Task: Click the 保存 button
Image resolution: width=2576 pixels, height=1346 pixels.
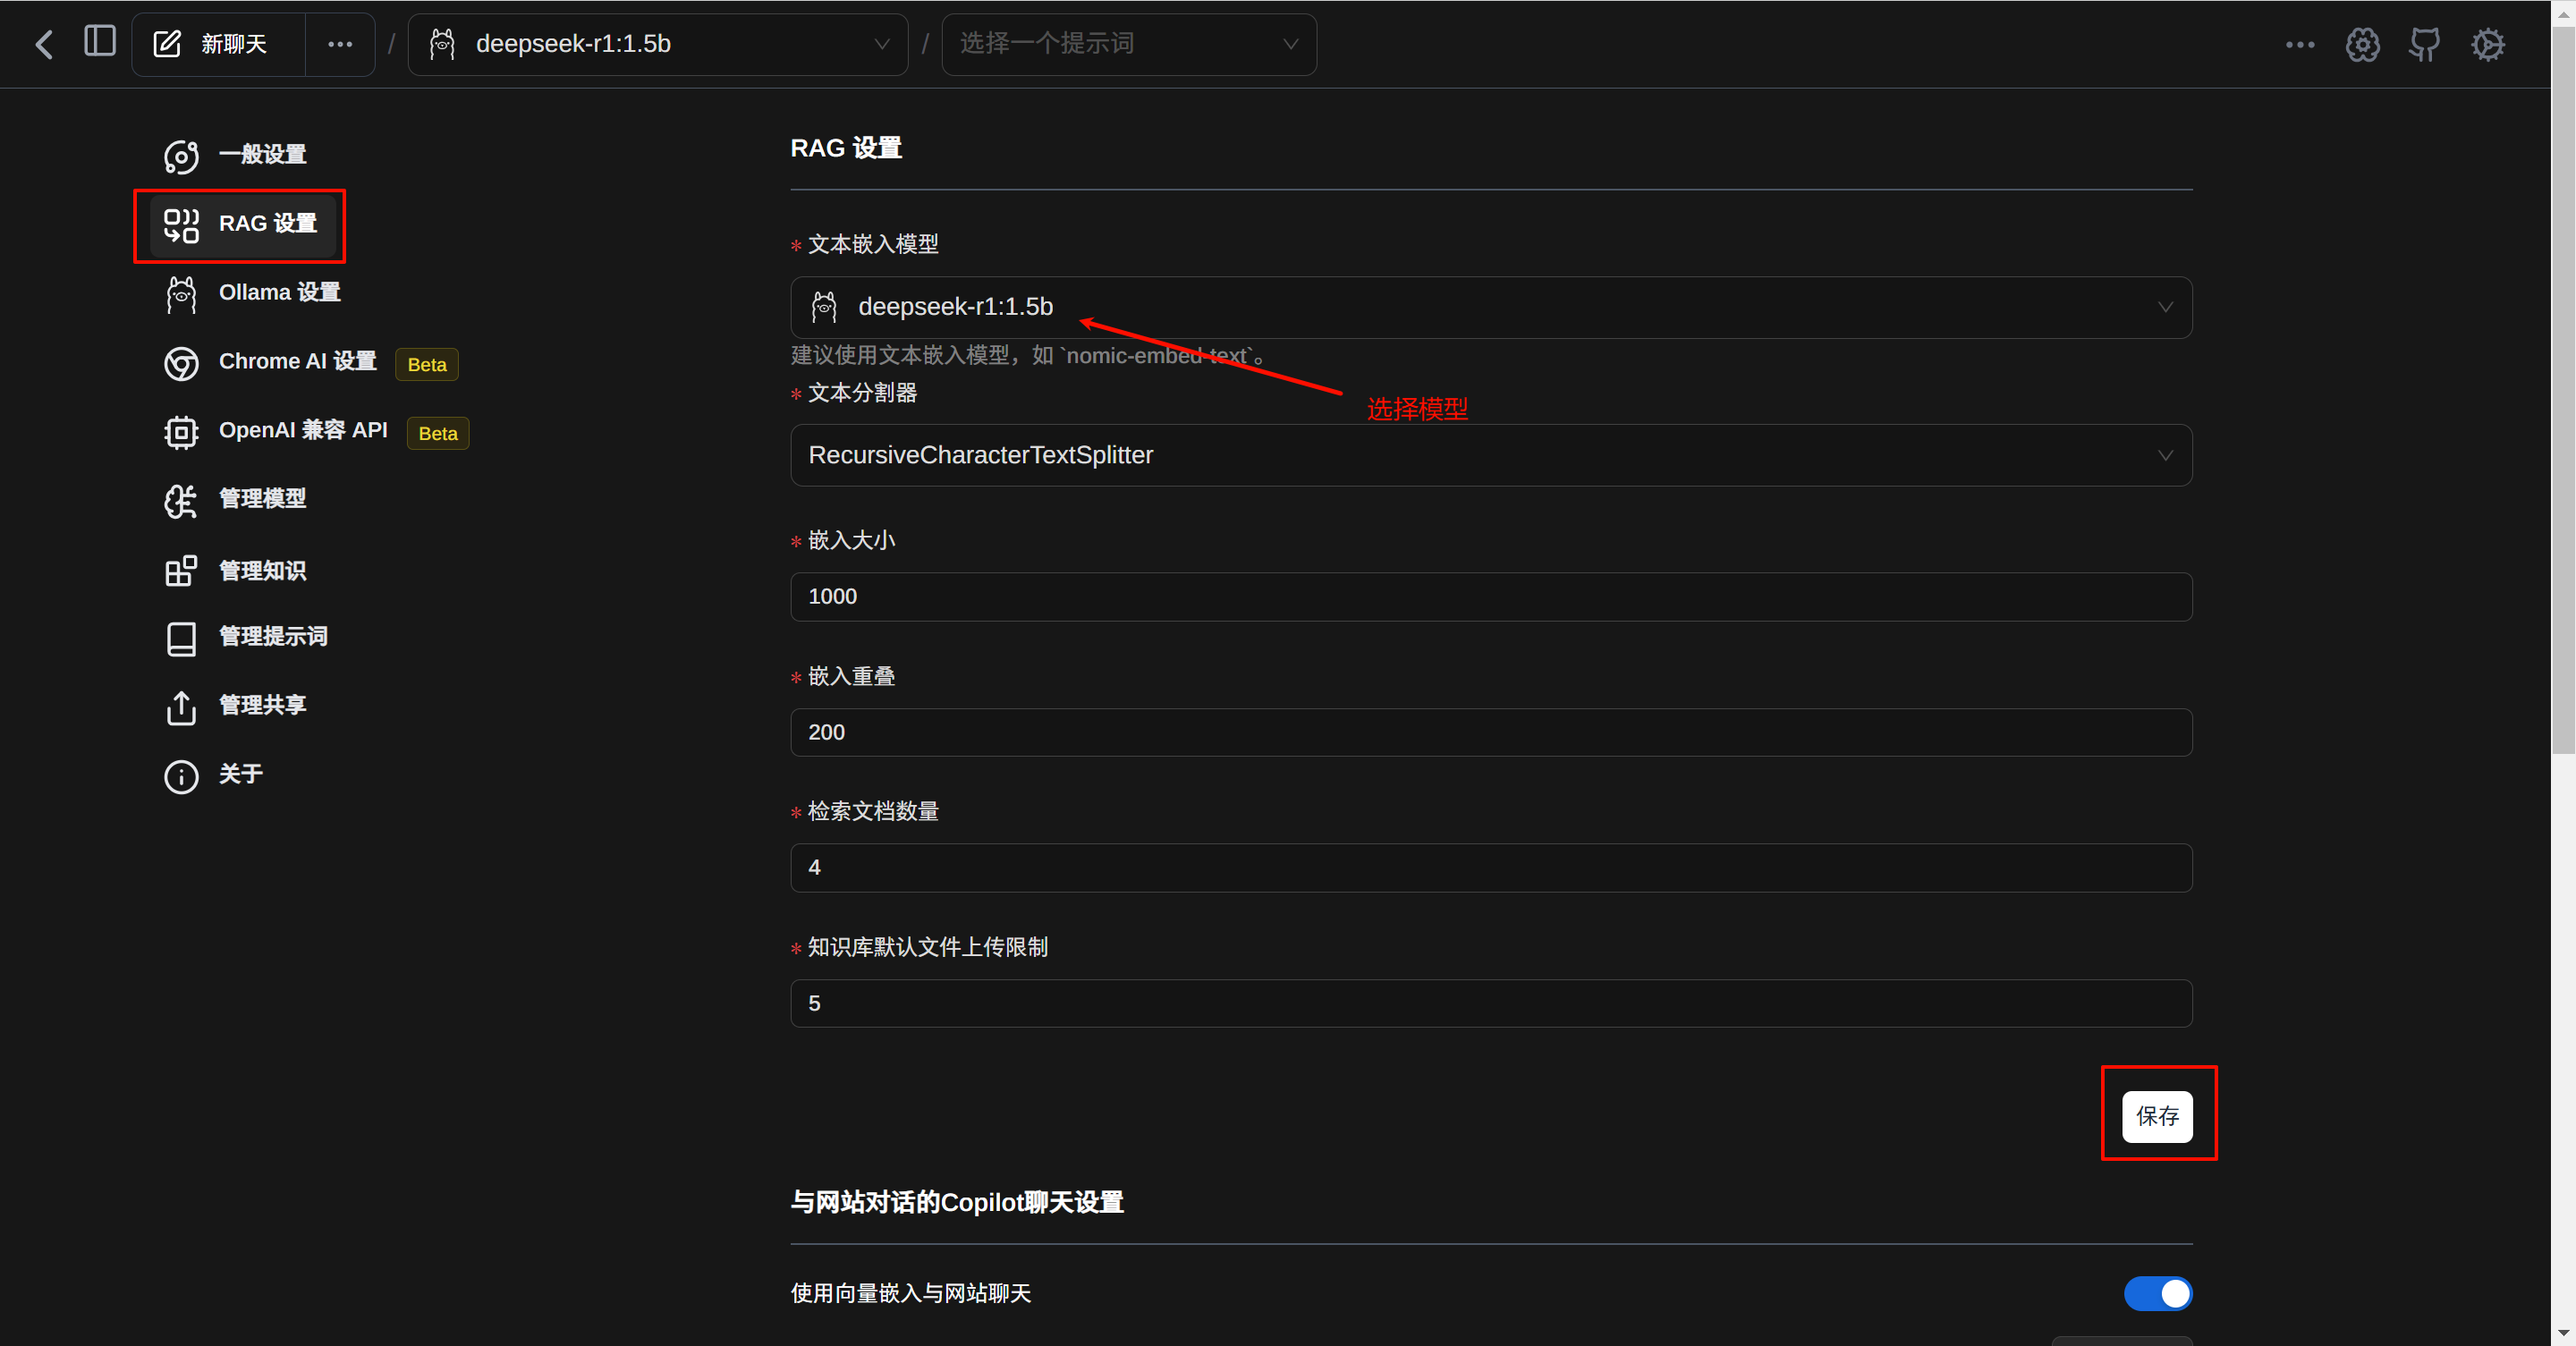Action: coord(2157,1116)
